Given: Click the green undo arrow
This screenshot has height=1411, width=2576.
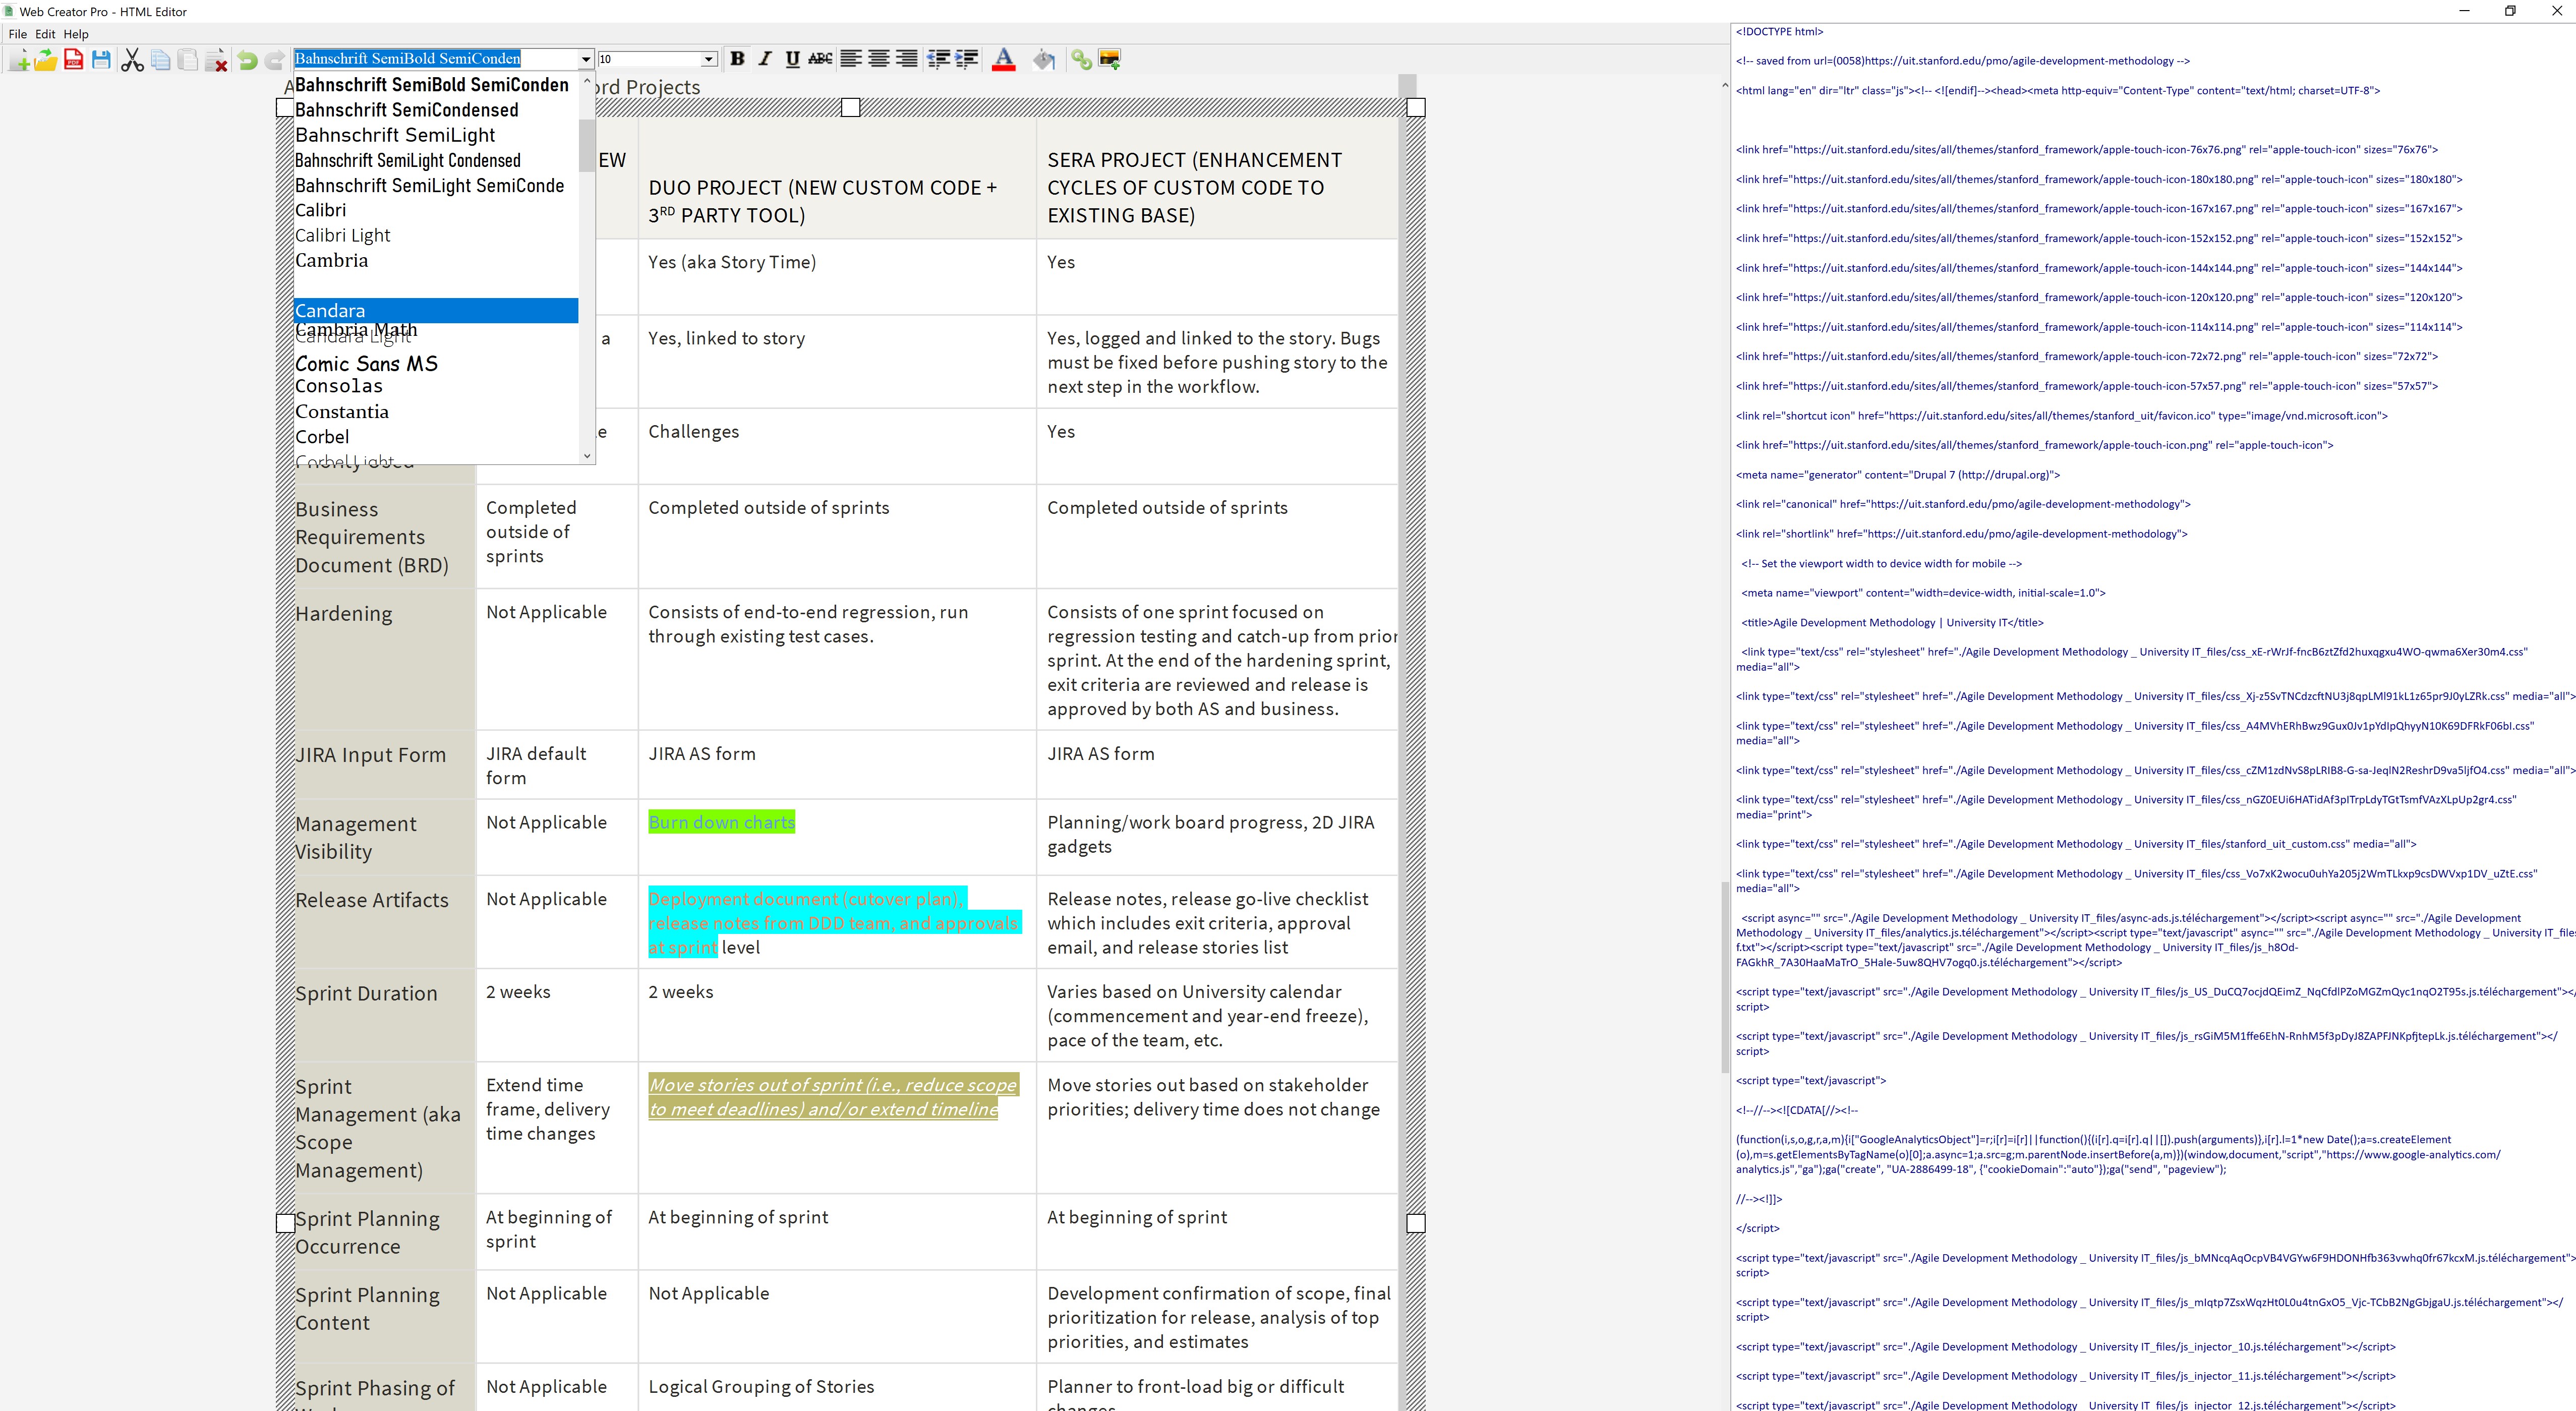Looking at the screenshot, I should click(x=247, y=60).
